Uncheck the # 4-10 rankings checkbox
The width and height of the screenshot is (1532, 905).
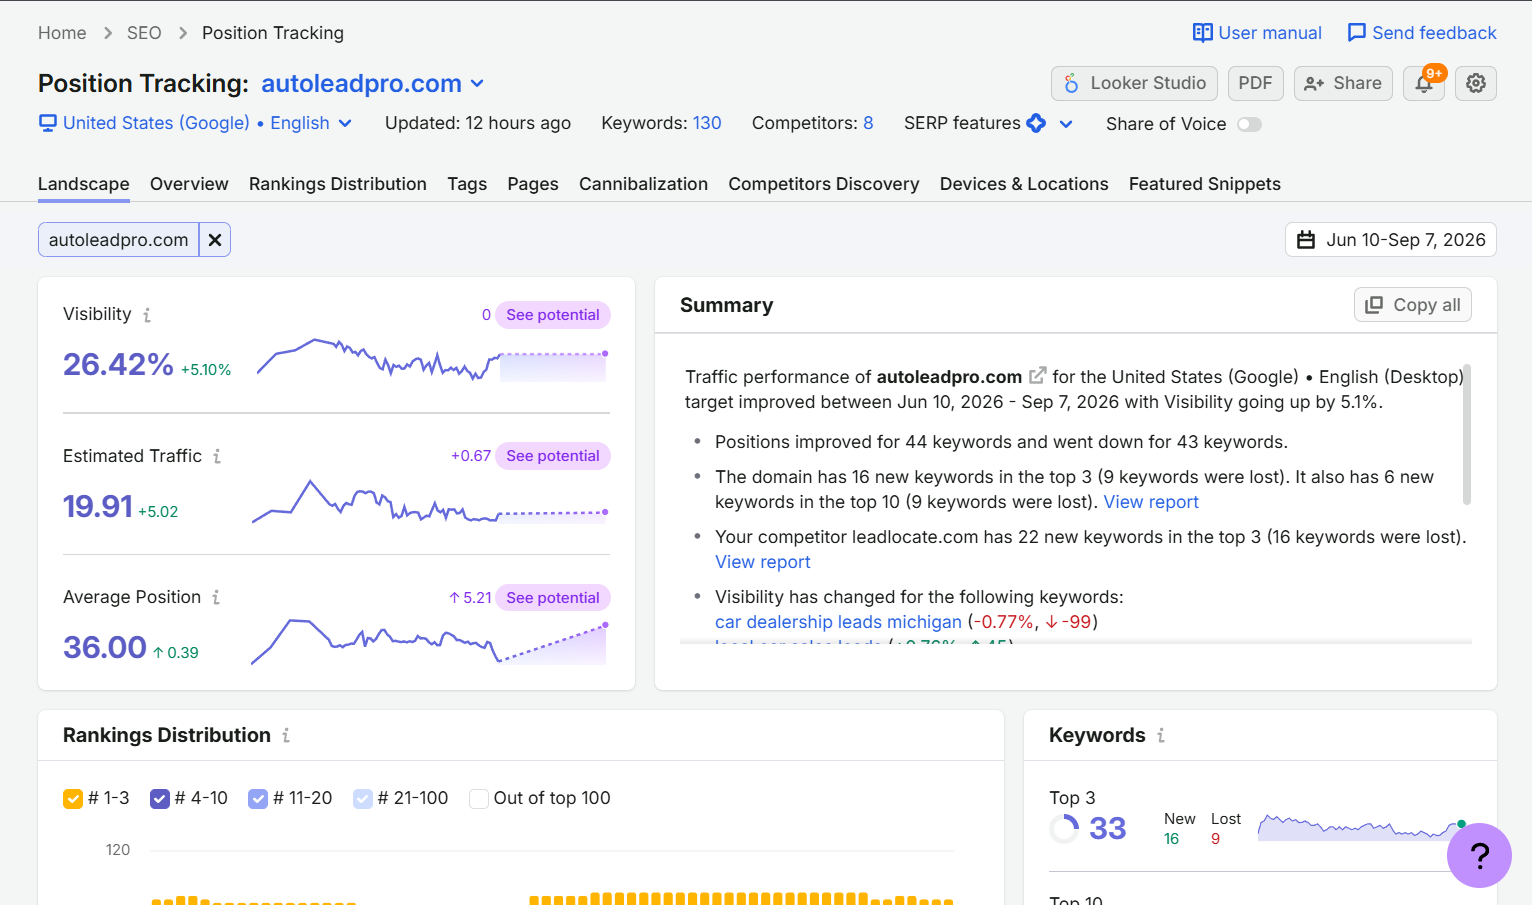160,799
